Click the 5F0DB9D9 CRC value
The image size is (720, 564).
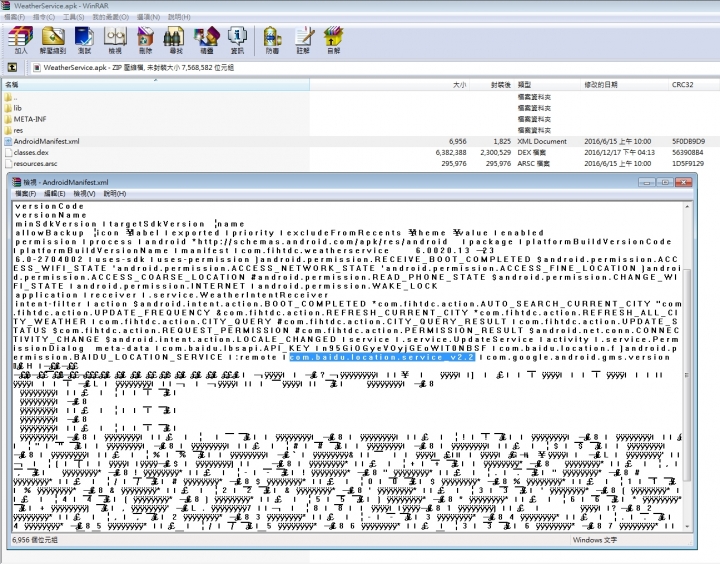coord(688,141)
